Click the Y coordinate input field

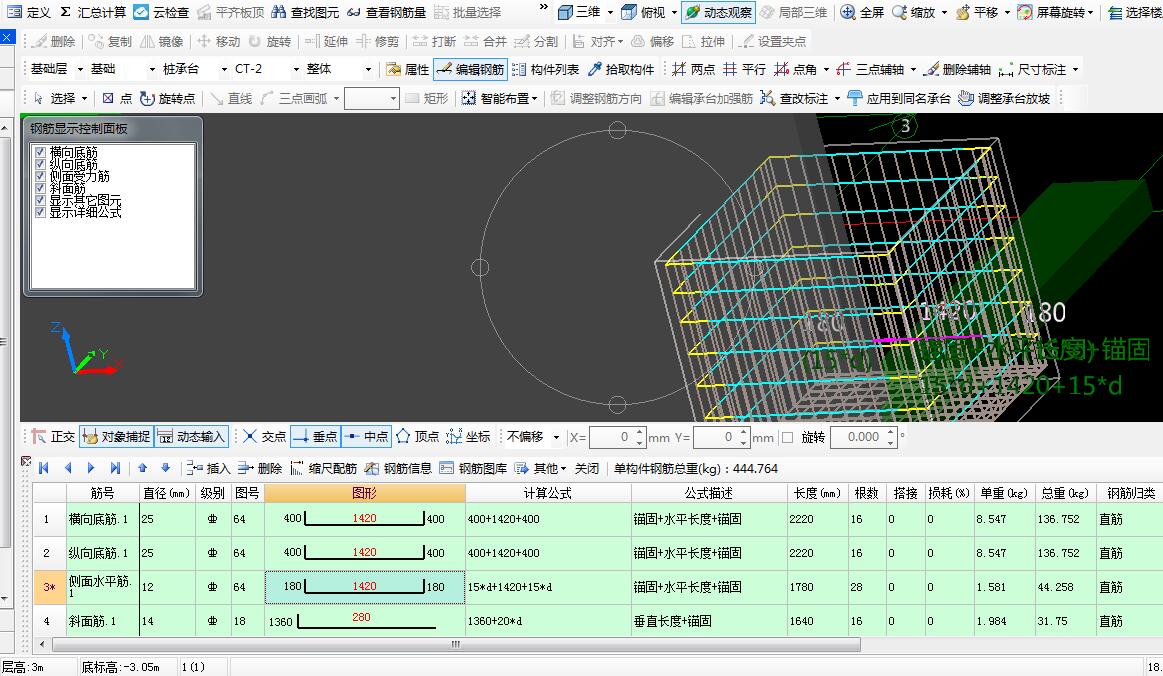point(722,437)
